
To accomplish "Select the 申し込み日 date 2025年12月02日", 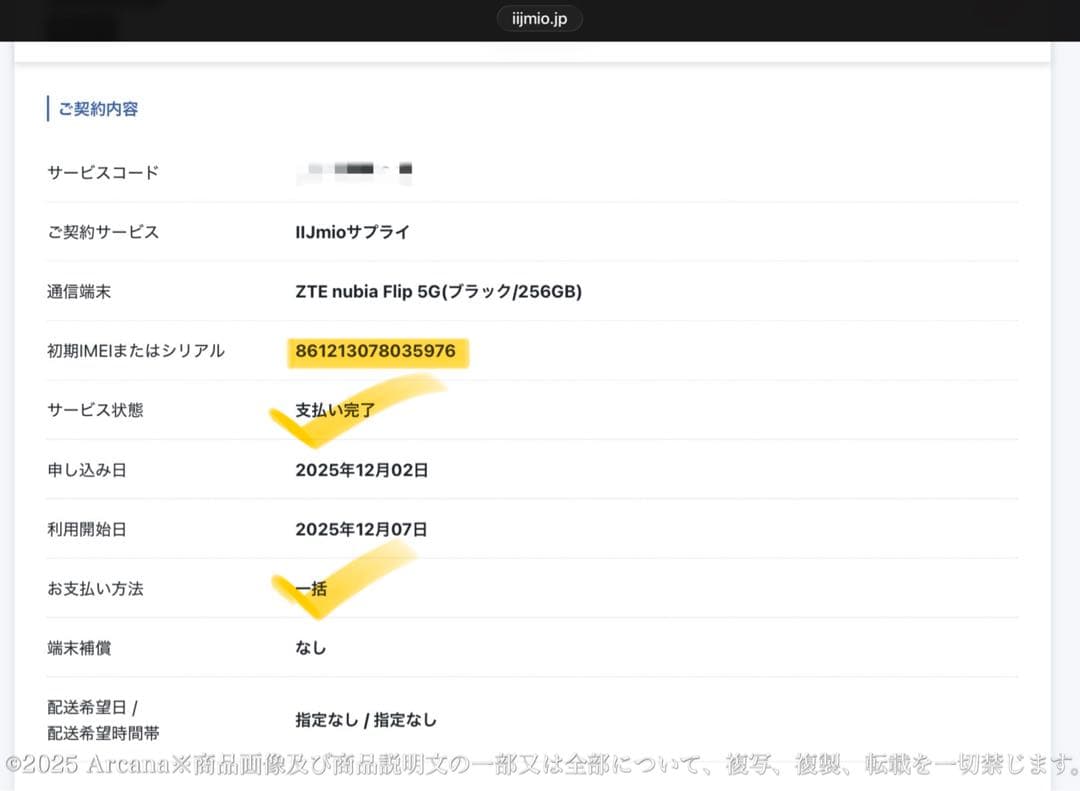I will tap(363, 469).
